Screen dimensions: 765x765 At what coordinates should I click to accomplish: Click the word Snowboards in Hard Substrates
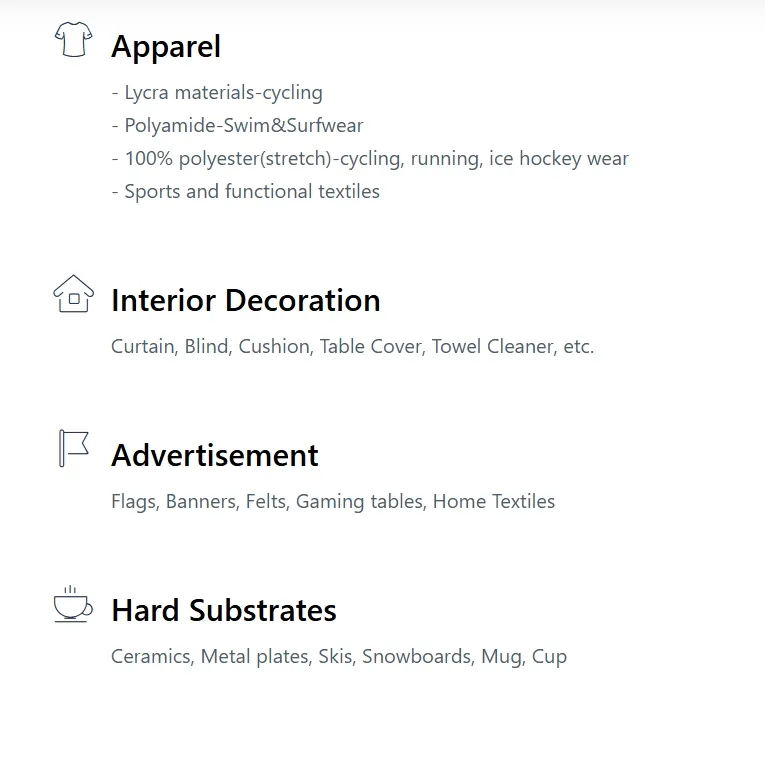coord(418,657)
